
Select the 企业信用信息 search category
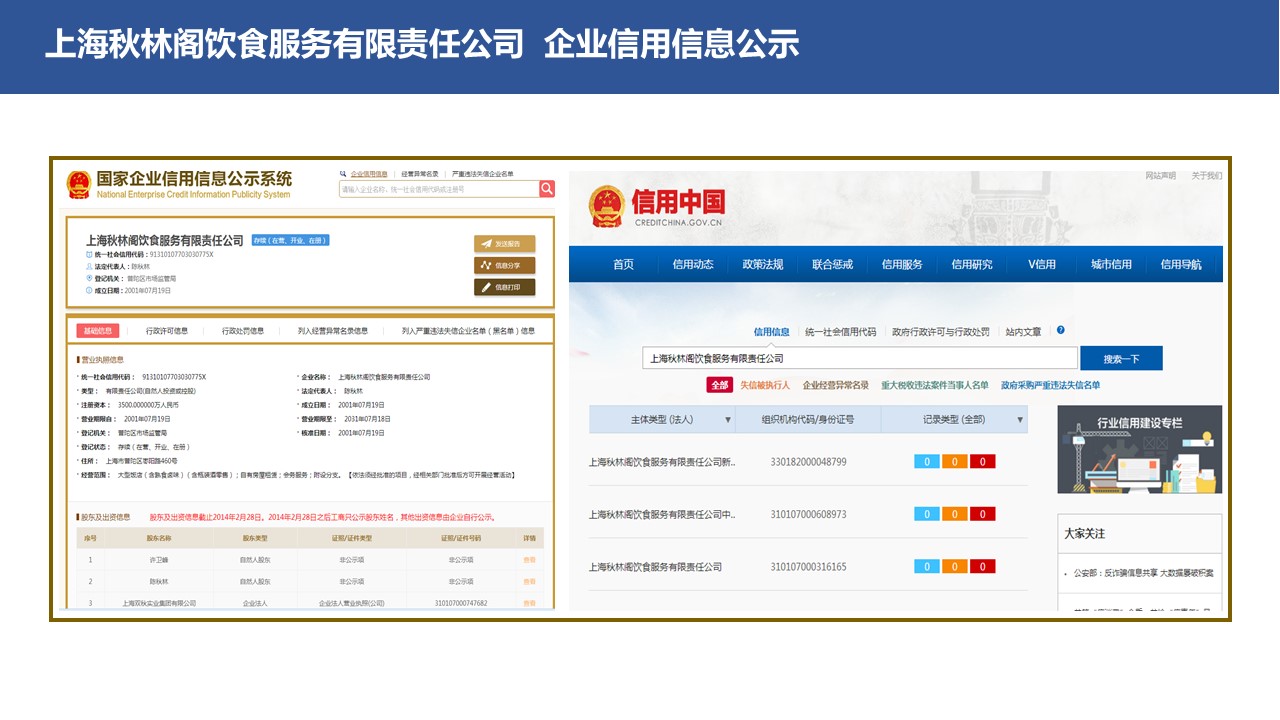(369, 174)
